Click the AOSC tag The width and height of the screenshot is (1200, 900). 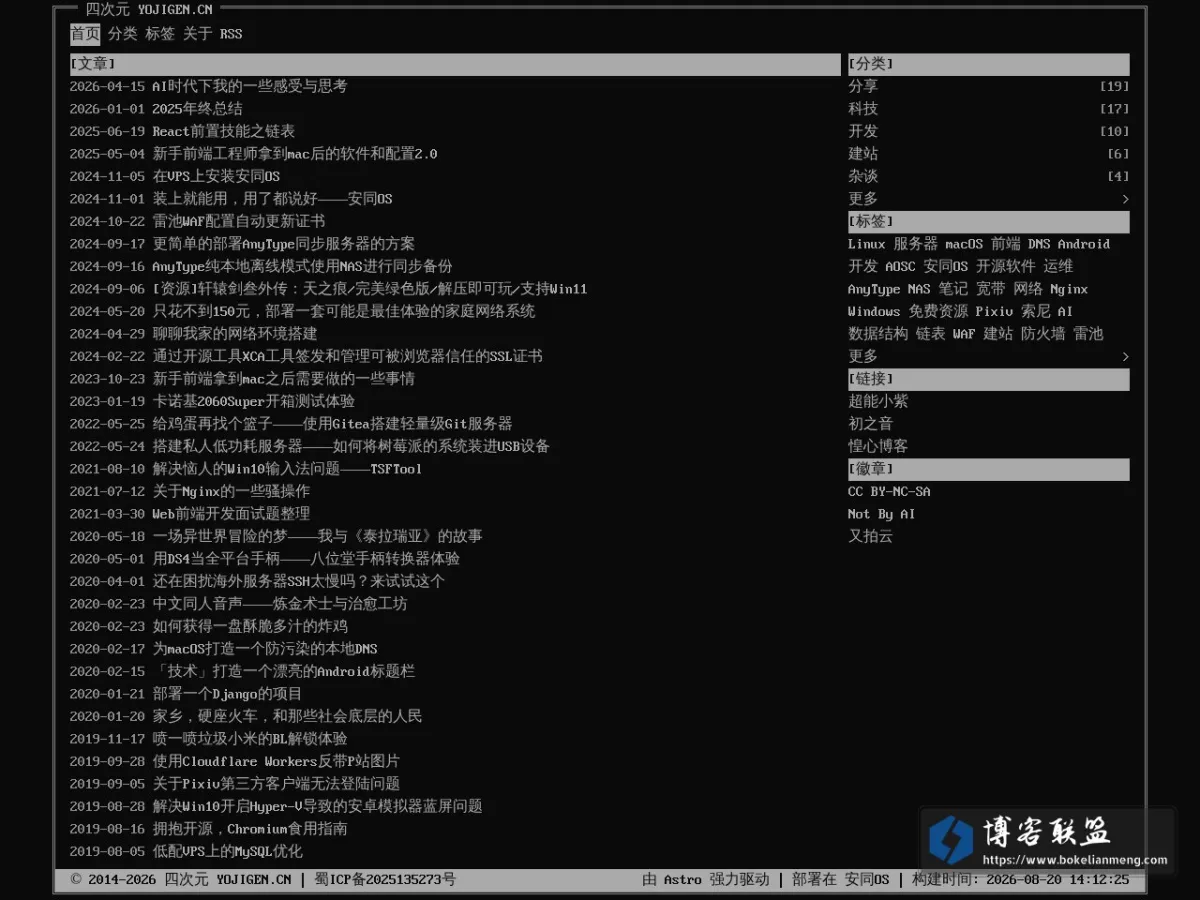pos(900,266)
